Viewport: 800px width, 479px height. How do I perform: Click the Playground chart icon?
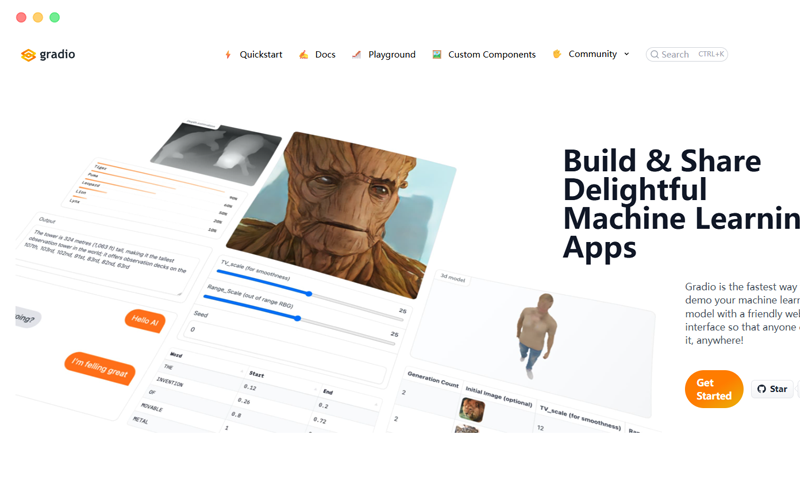357,55
